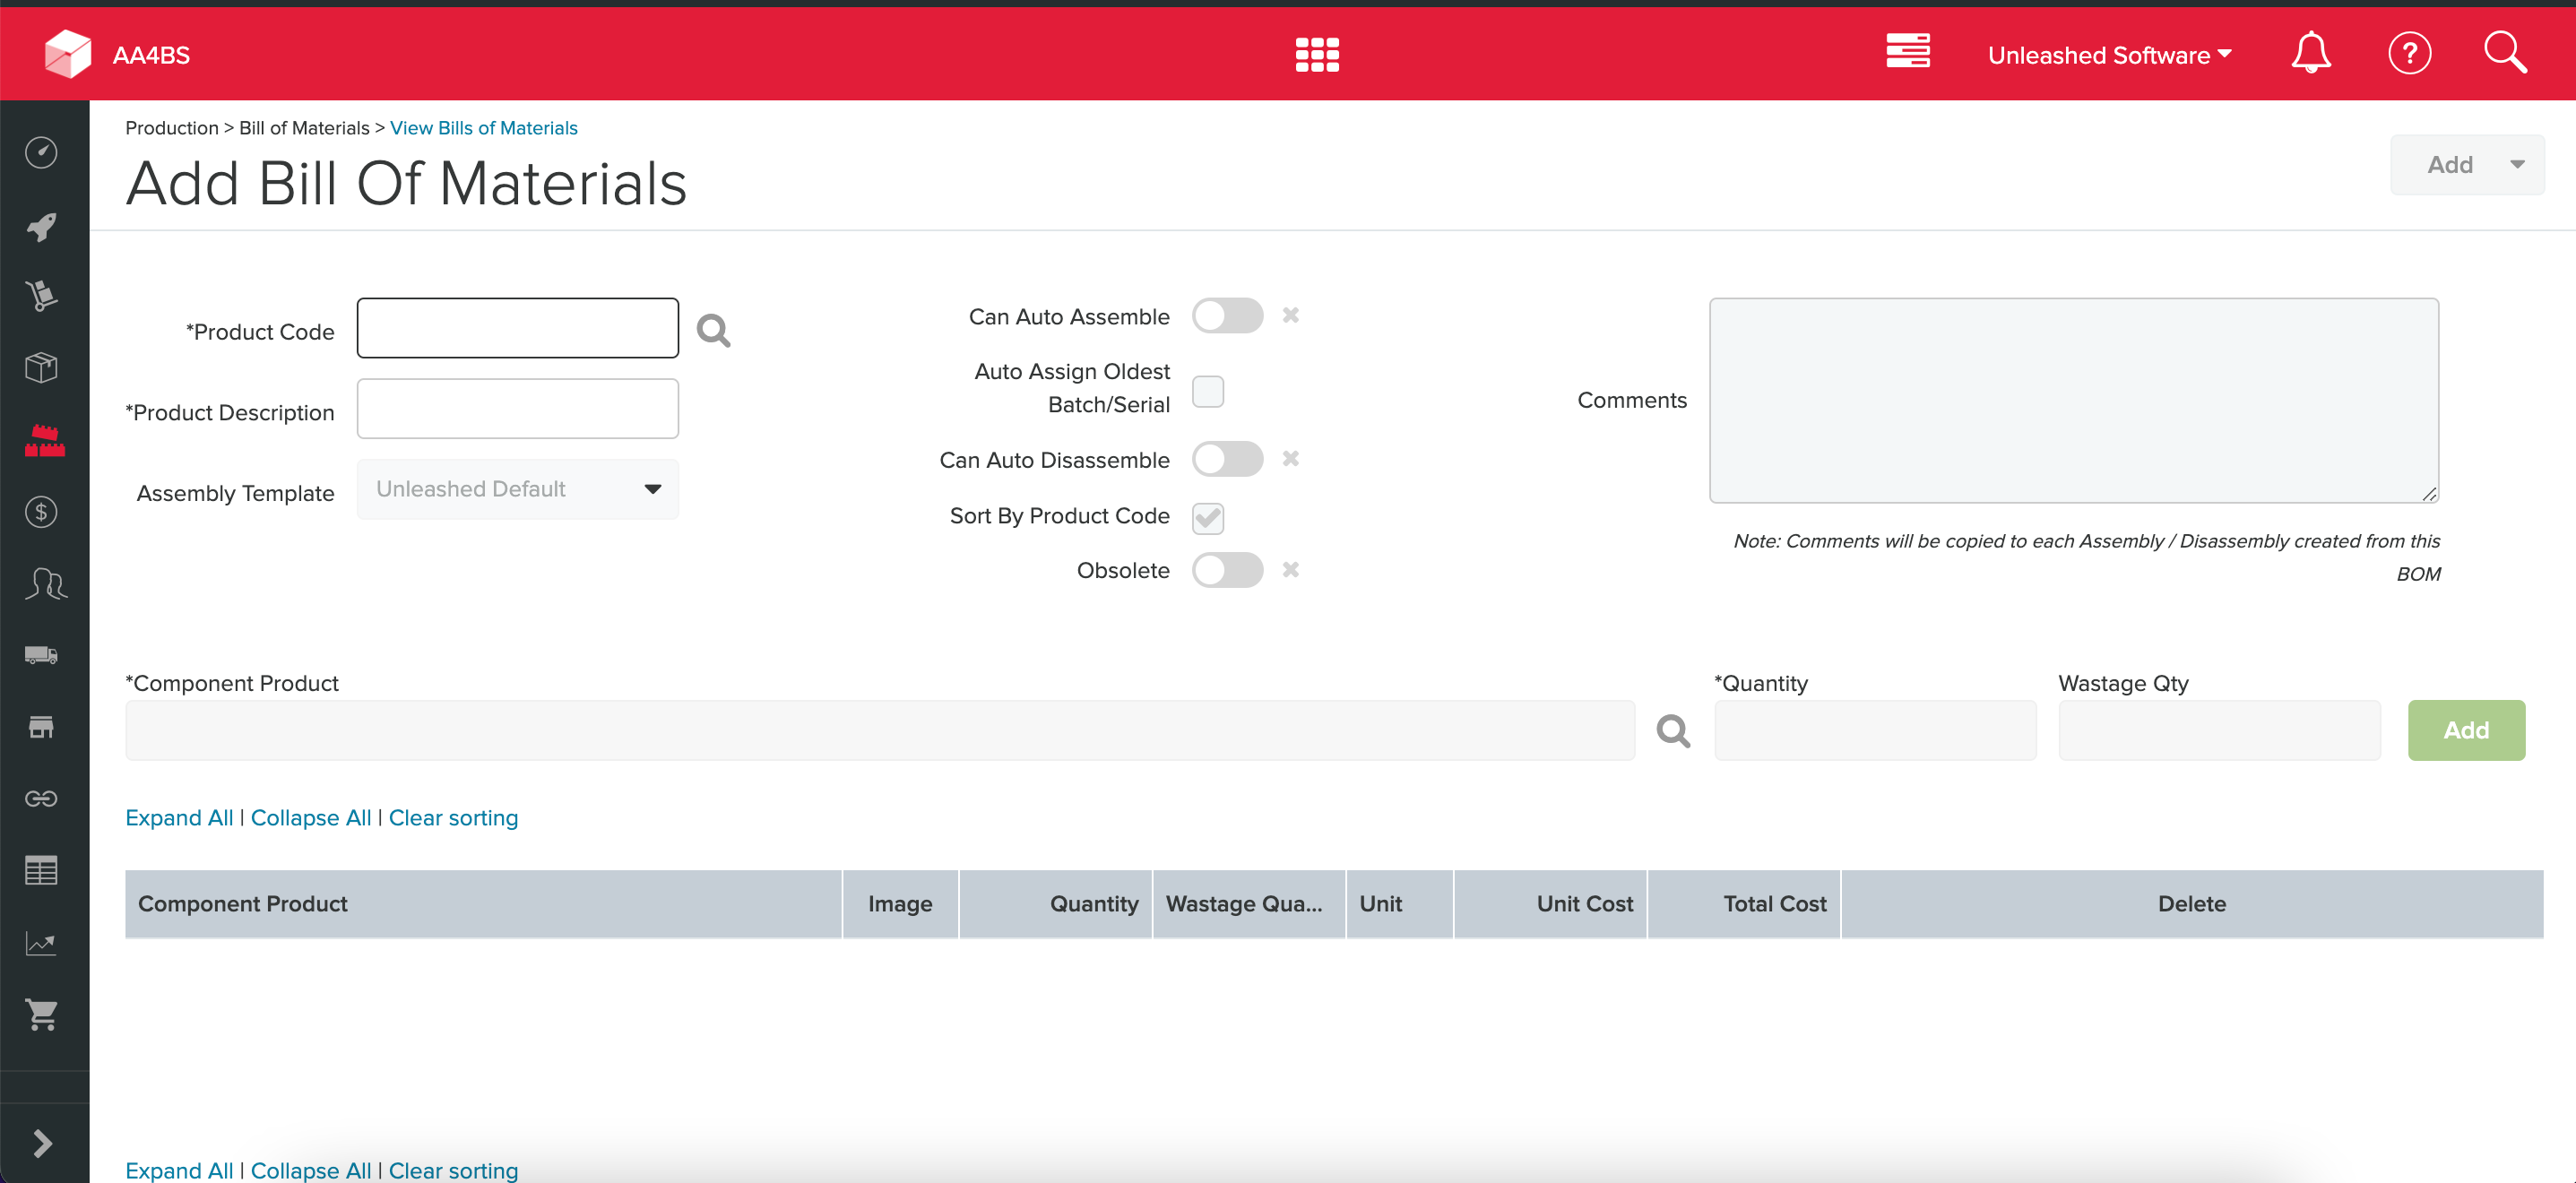Image resolution: width=2576 pixels, height=1183 pixels.
Task: Click the Delete column header
Action: (2192, 904)
